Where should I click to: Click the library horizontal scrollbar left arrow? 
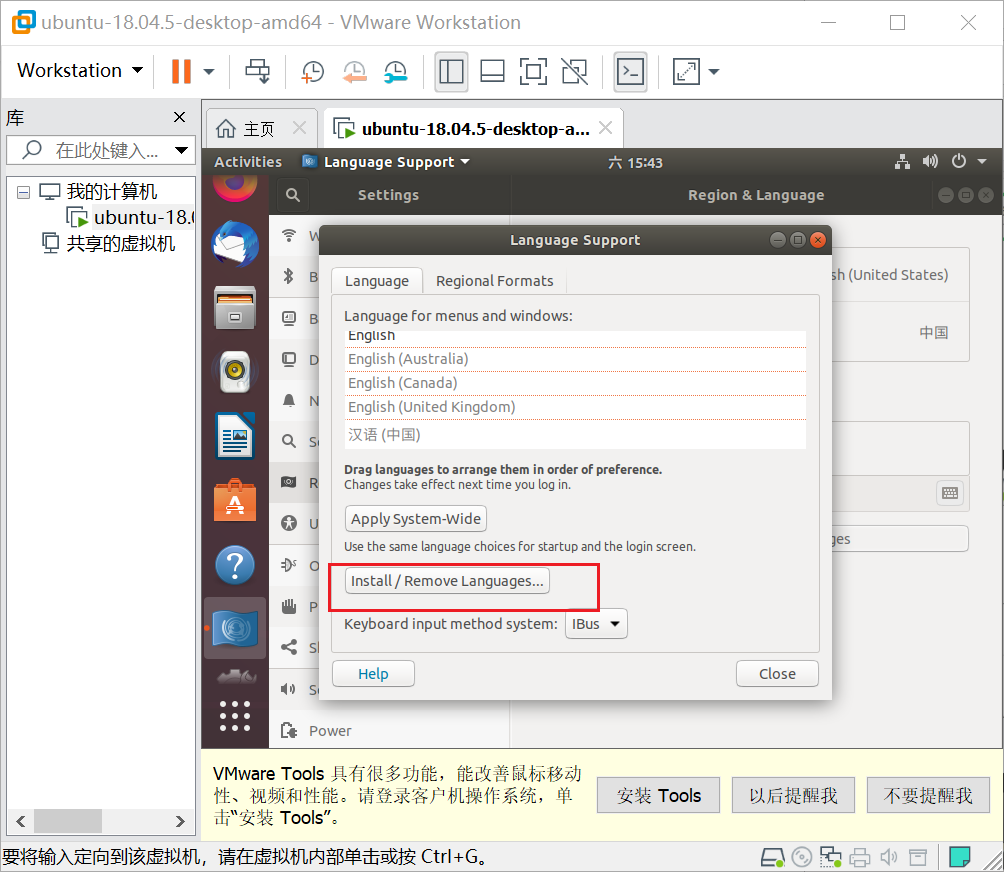pyautogui.click(x=21, y=821)
